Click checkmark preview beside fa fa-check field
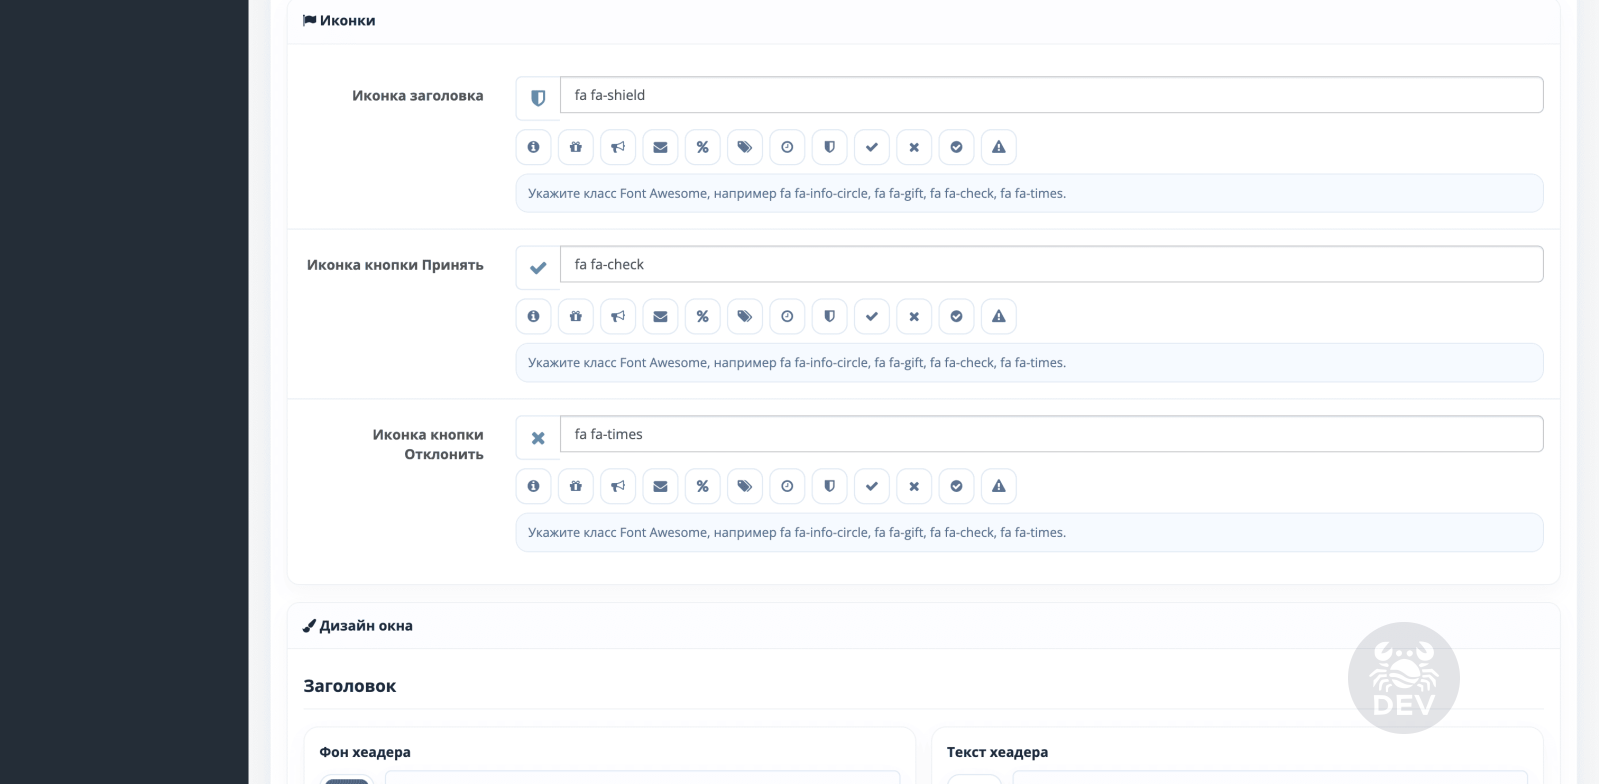This screenshot has height=784, width=1600. point(538,267)
